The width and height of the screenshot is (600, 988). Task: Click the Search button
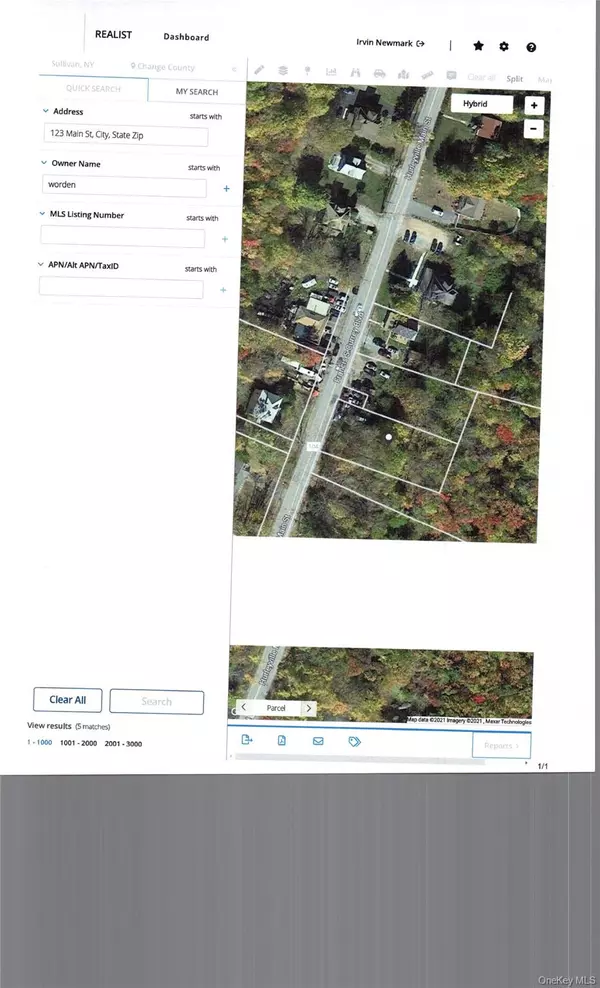156,701
